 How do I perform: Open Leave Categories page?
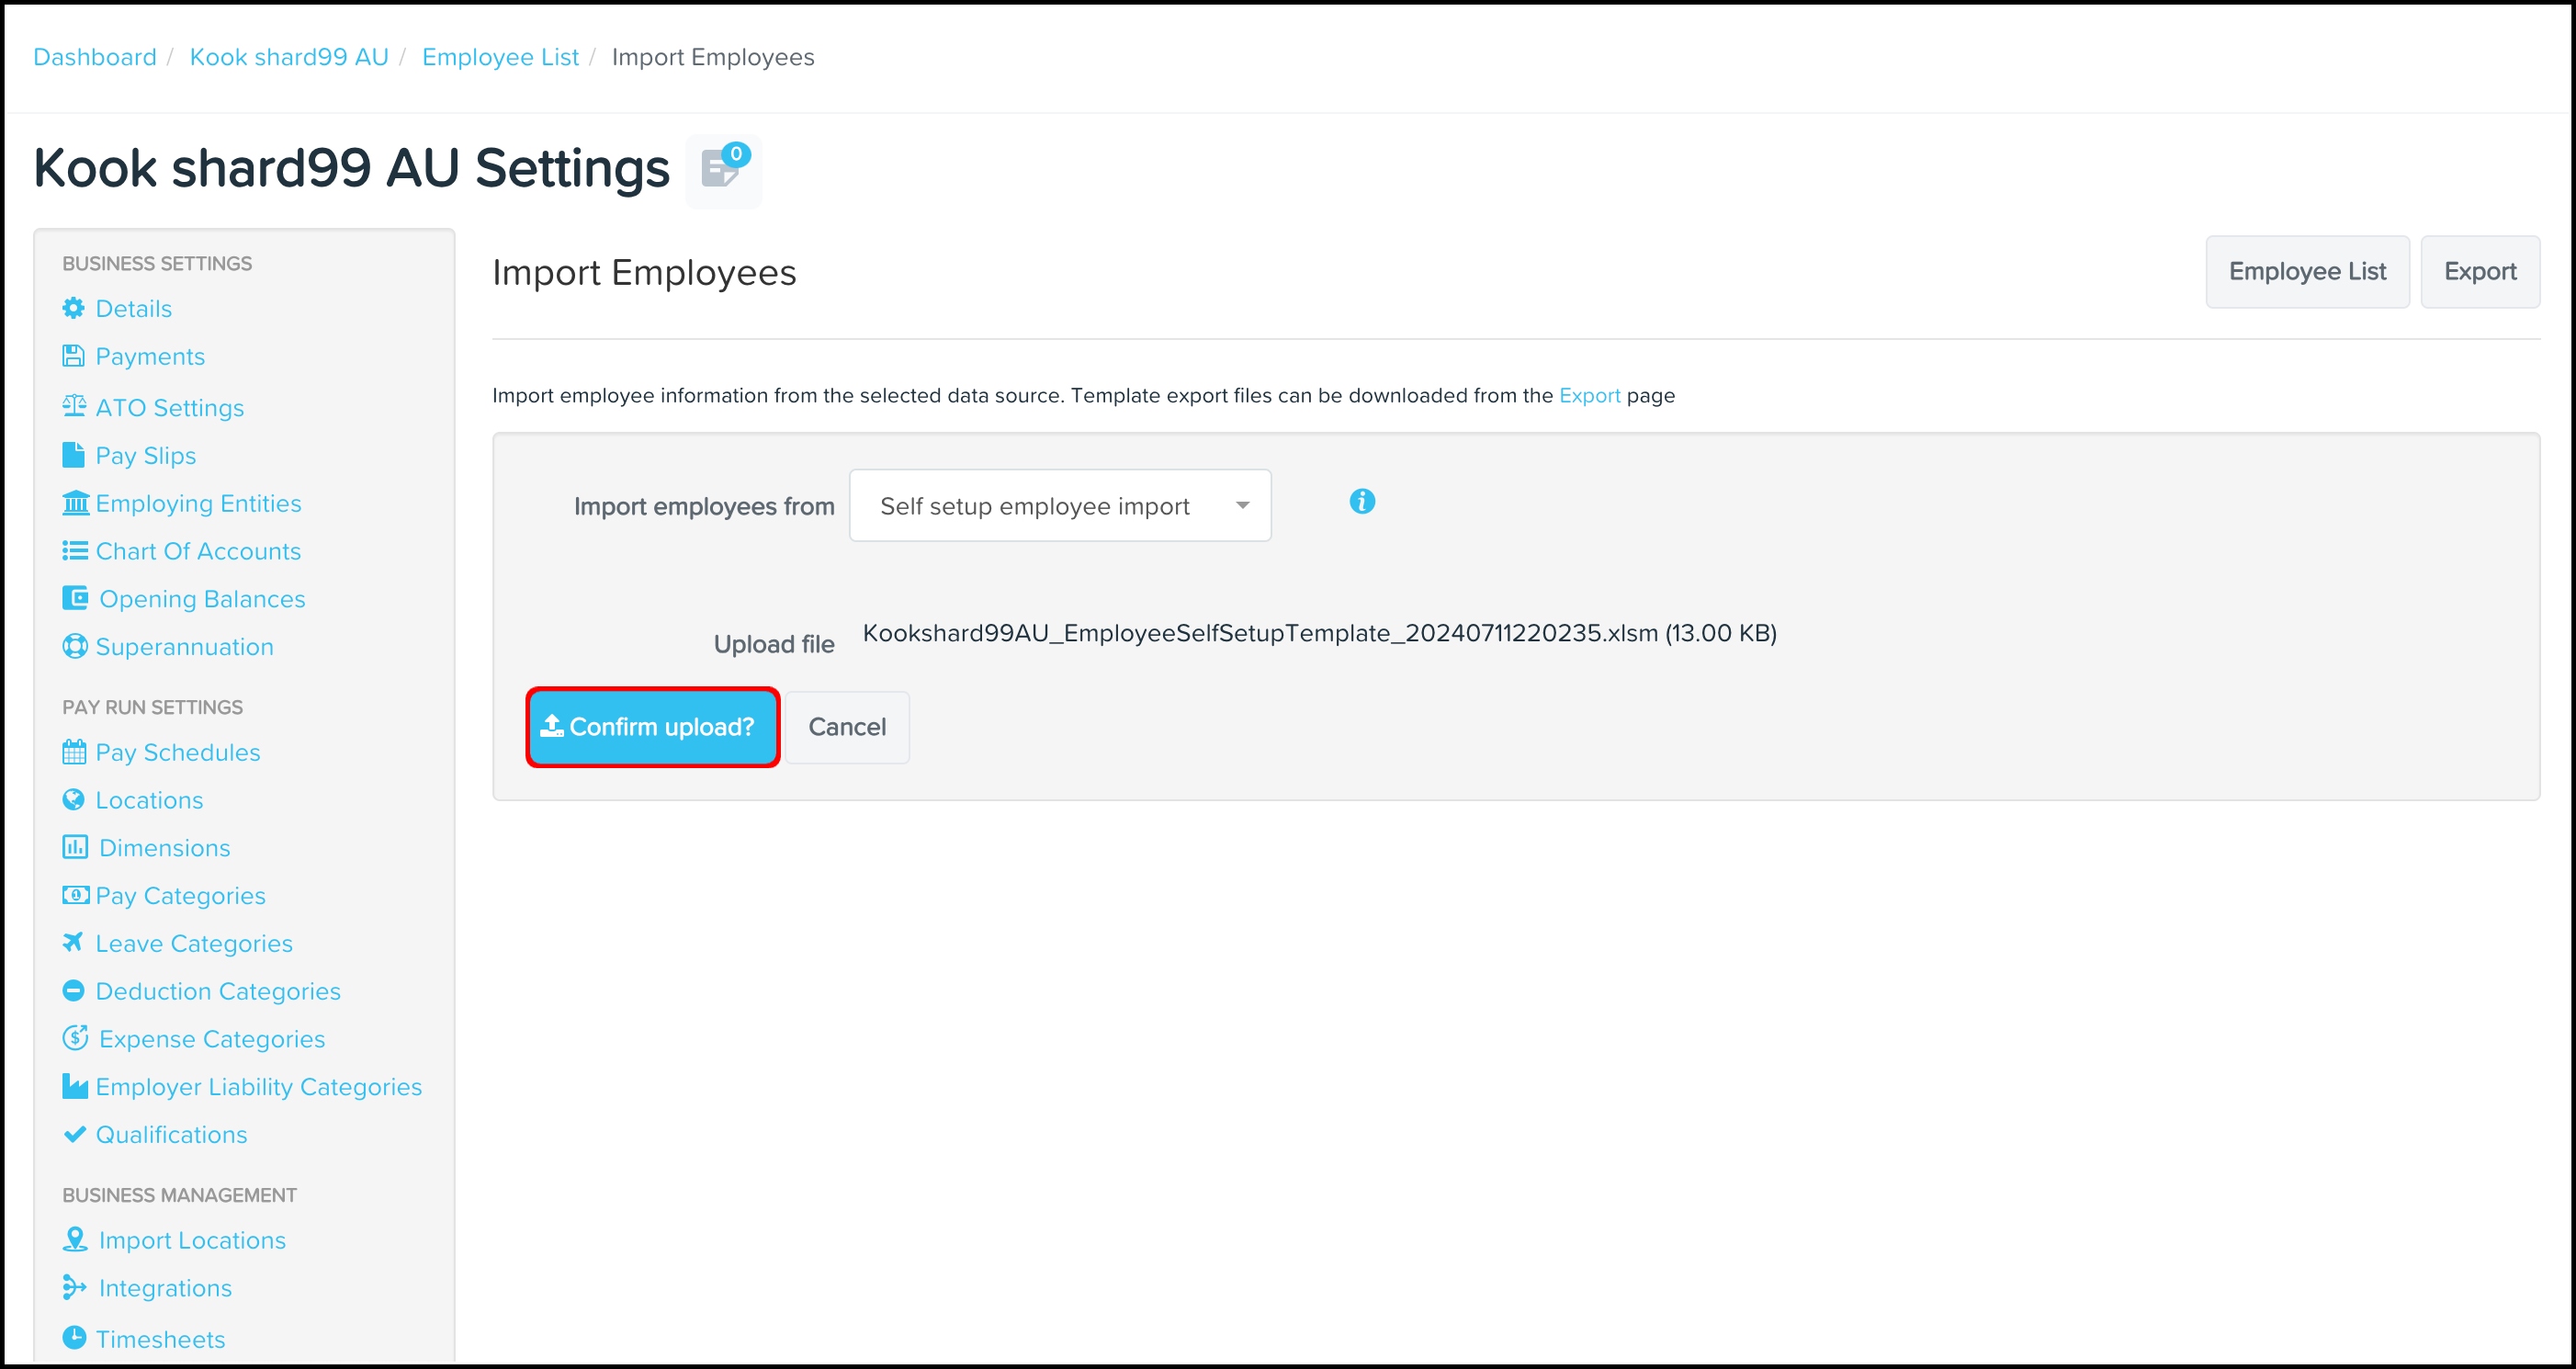194,943
